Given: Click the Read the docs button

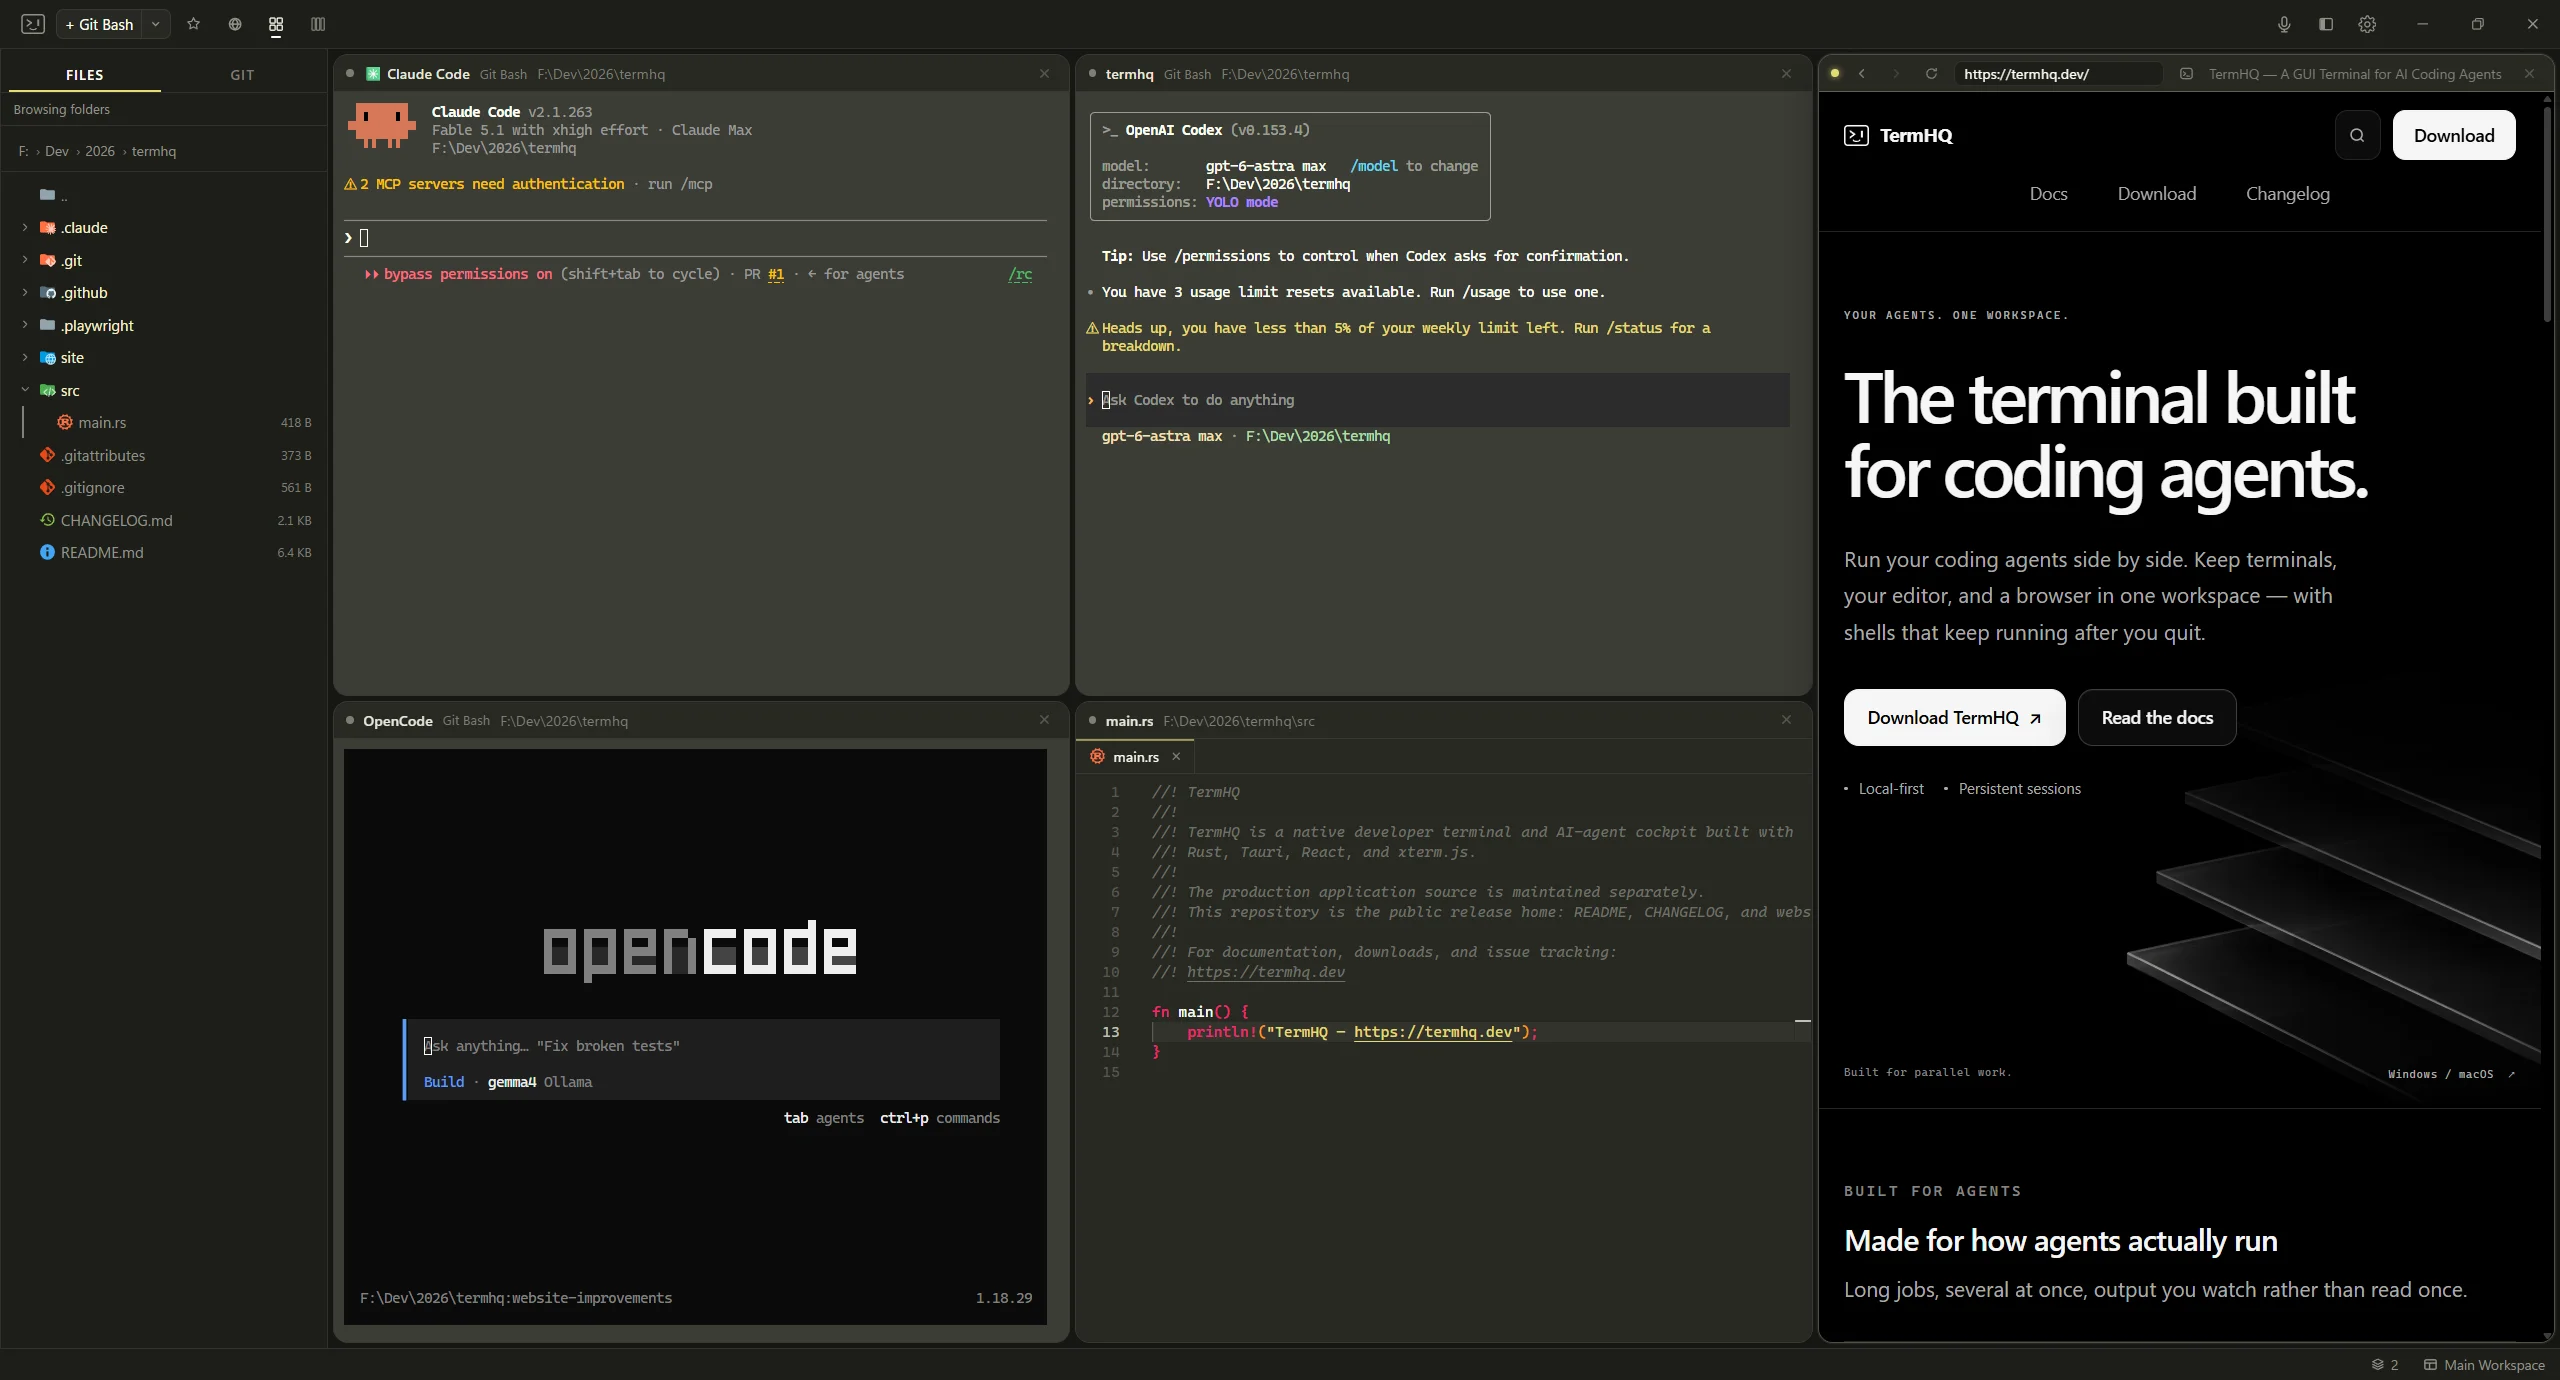Looking at the screenshot, I should pos(2157,718).
